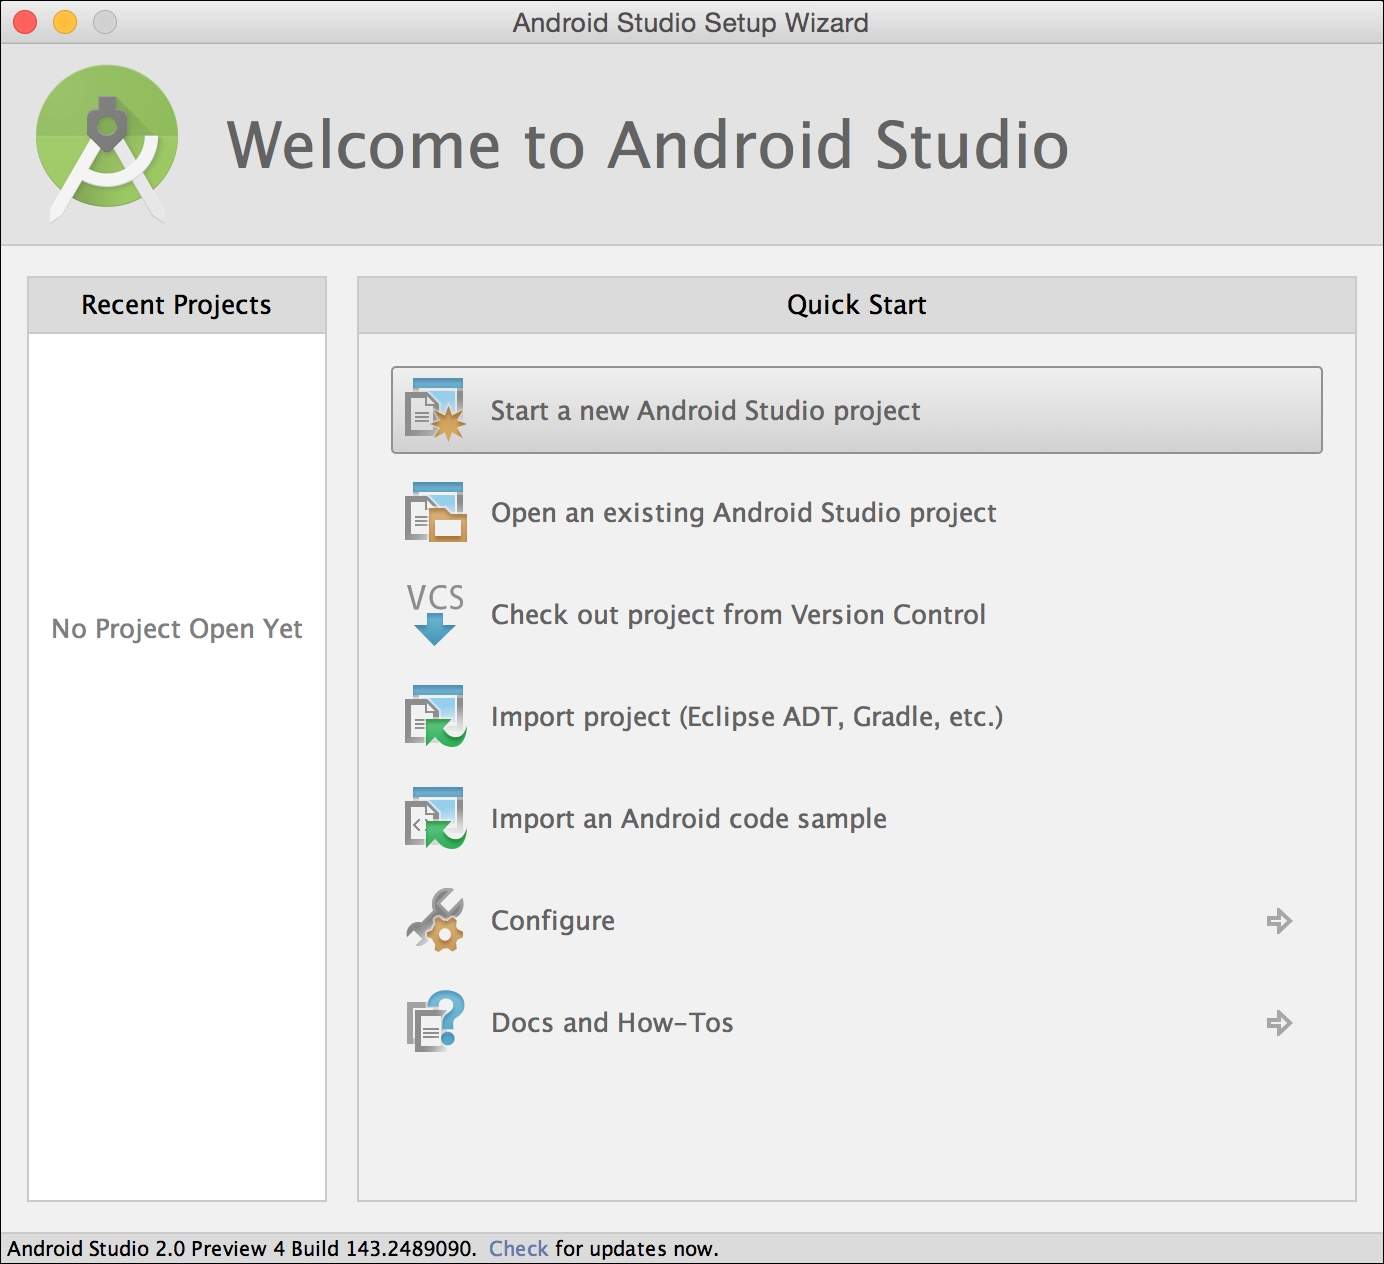The width and height of the screenshot is (1384, 1264).
Task: Select Import an Android code sample
Action: (688, 819)
